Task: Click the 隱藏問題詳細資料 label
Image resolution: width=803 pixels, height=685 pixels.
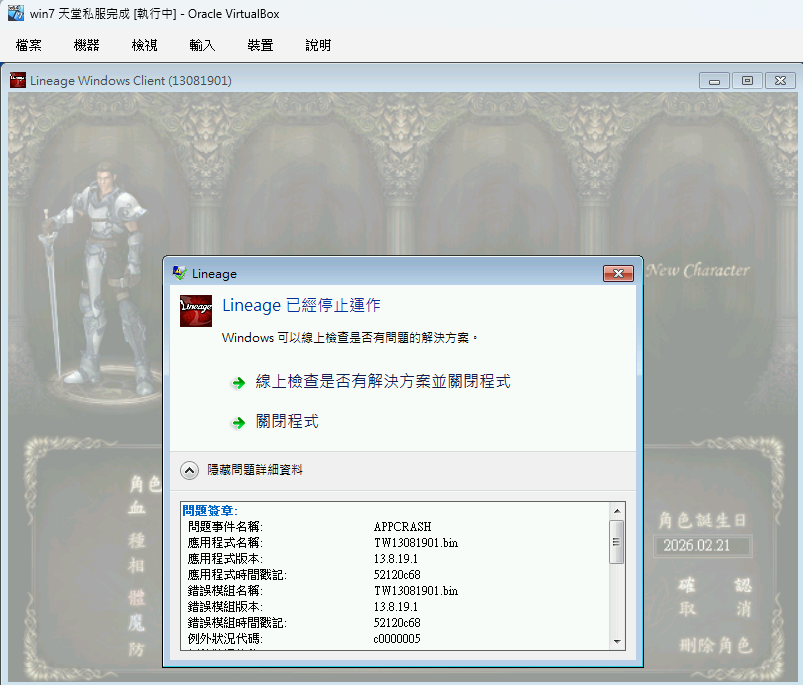Action: tap(255, 469)
